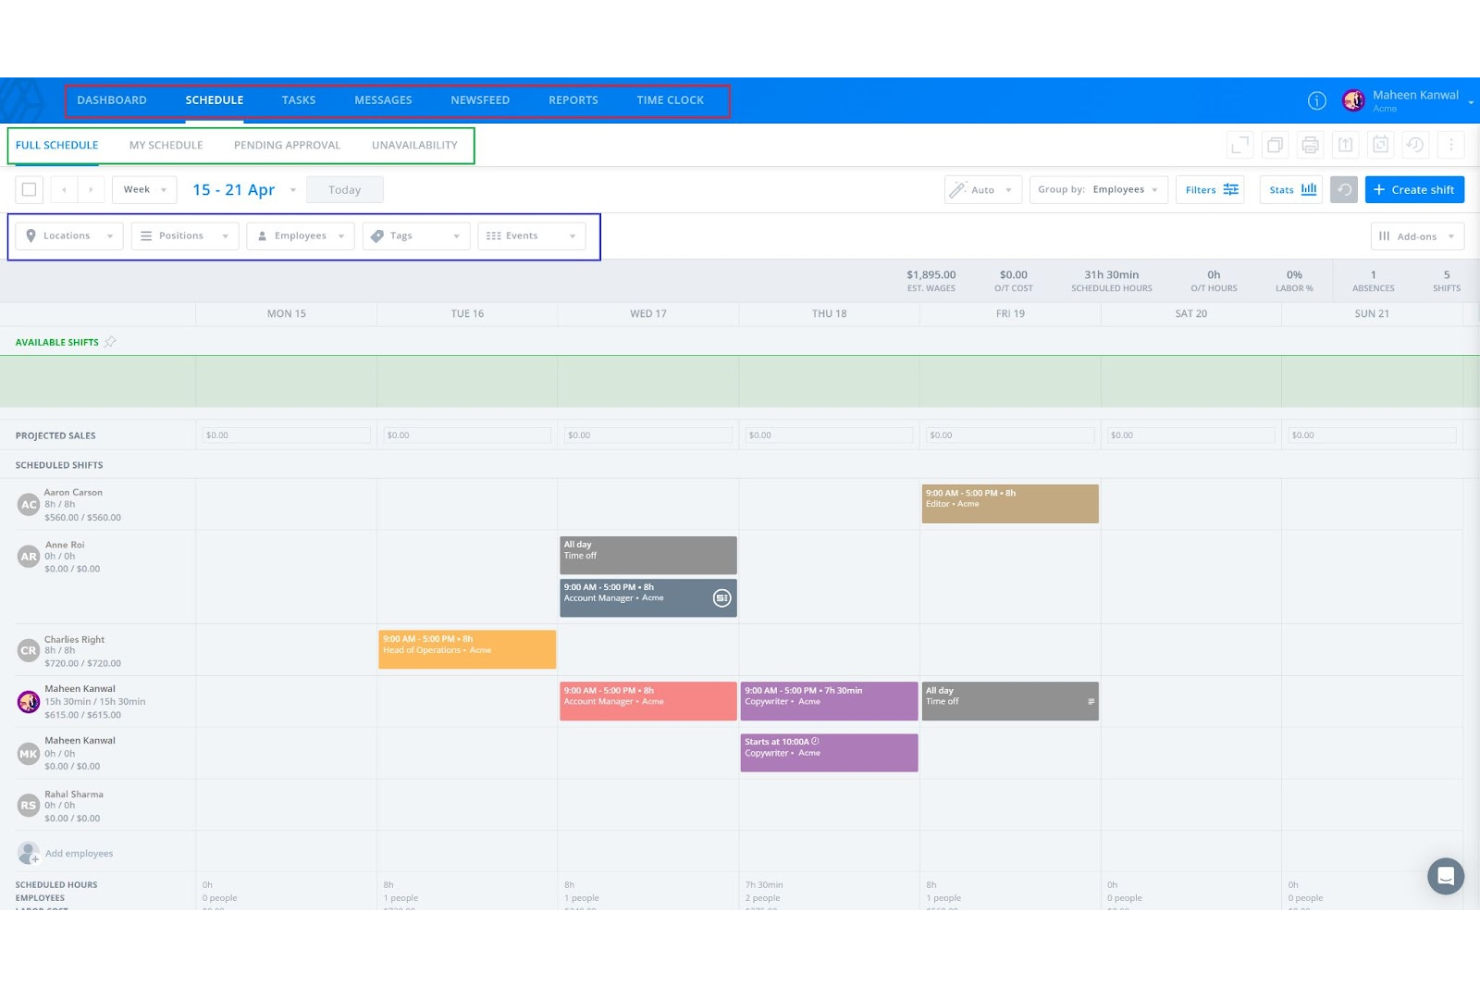Click the Create shift button
The height and width of the screenshot is (987, 1480).
click(1414, 189)
